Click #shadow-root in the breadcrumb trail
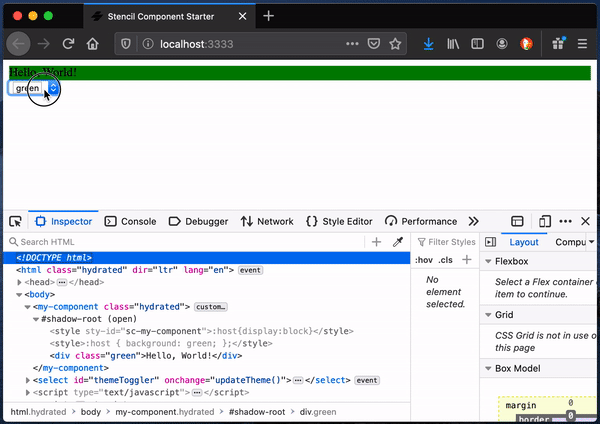Image resolution: width=600 pixels, height=424 pixels. pyautogui.click(x=257, y=412)
